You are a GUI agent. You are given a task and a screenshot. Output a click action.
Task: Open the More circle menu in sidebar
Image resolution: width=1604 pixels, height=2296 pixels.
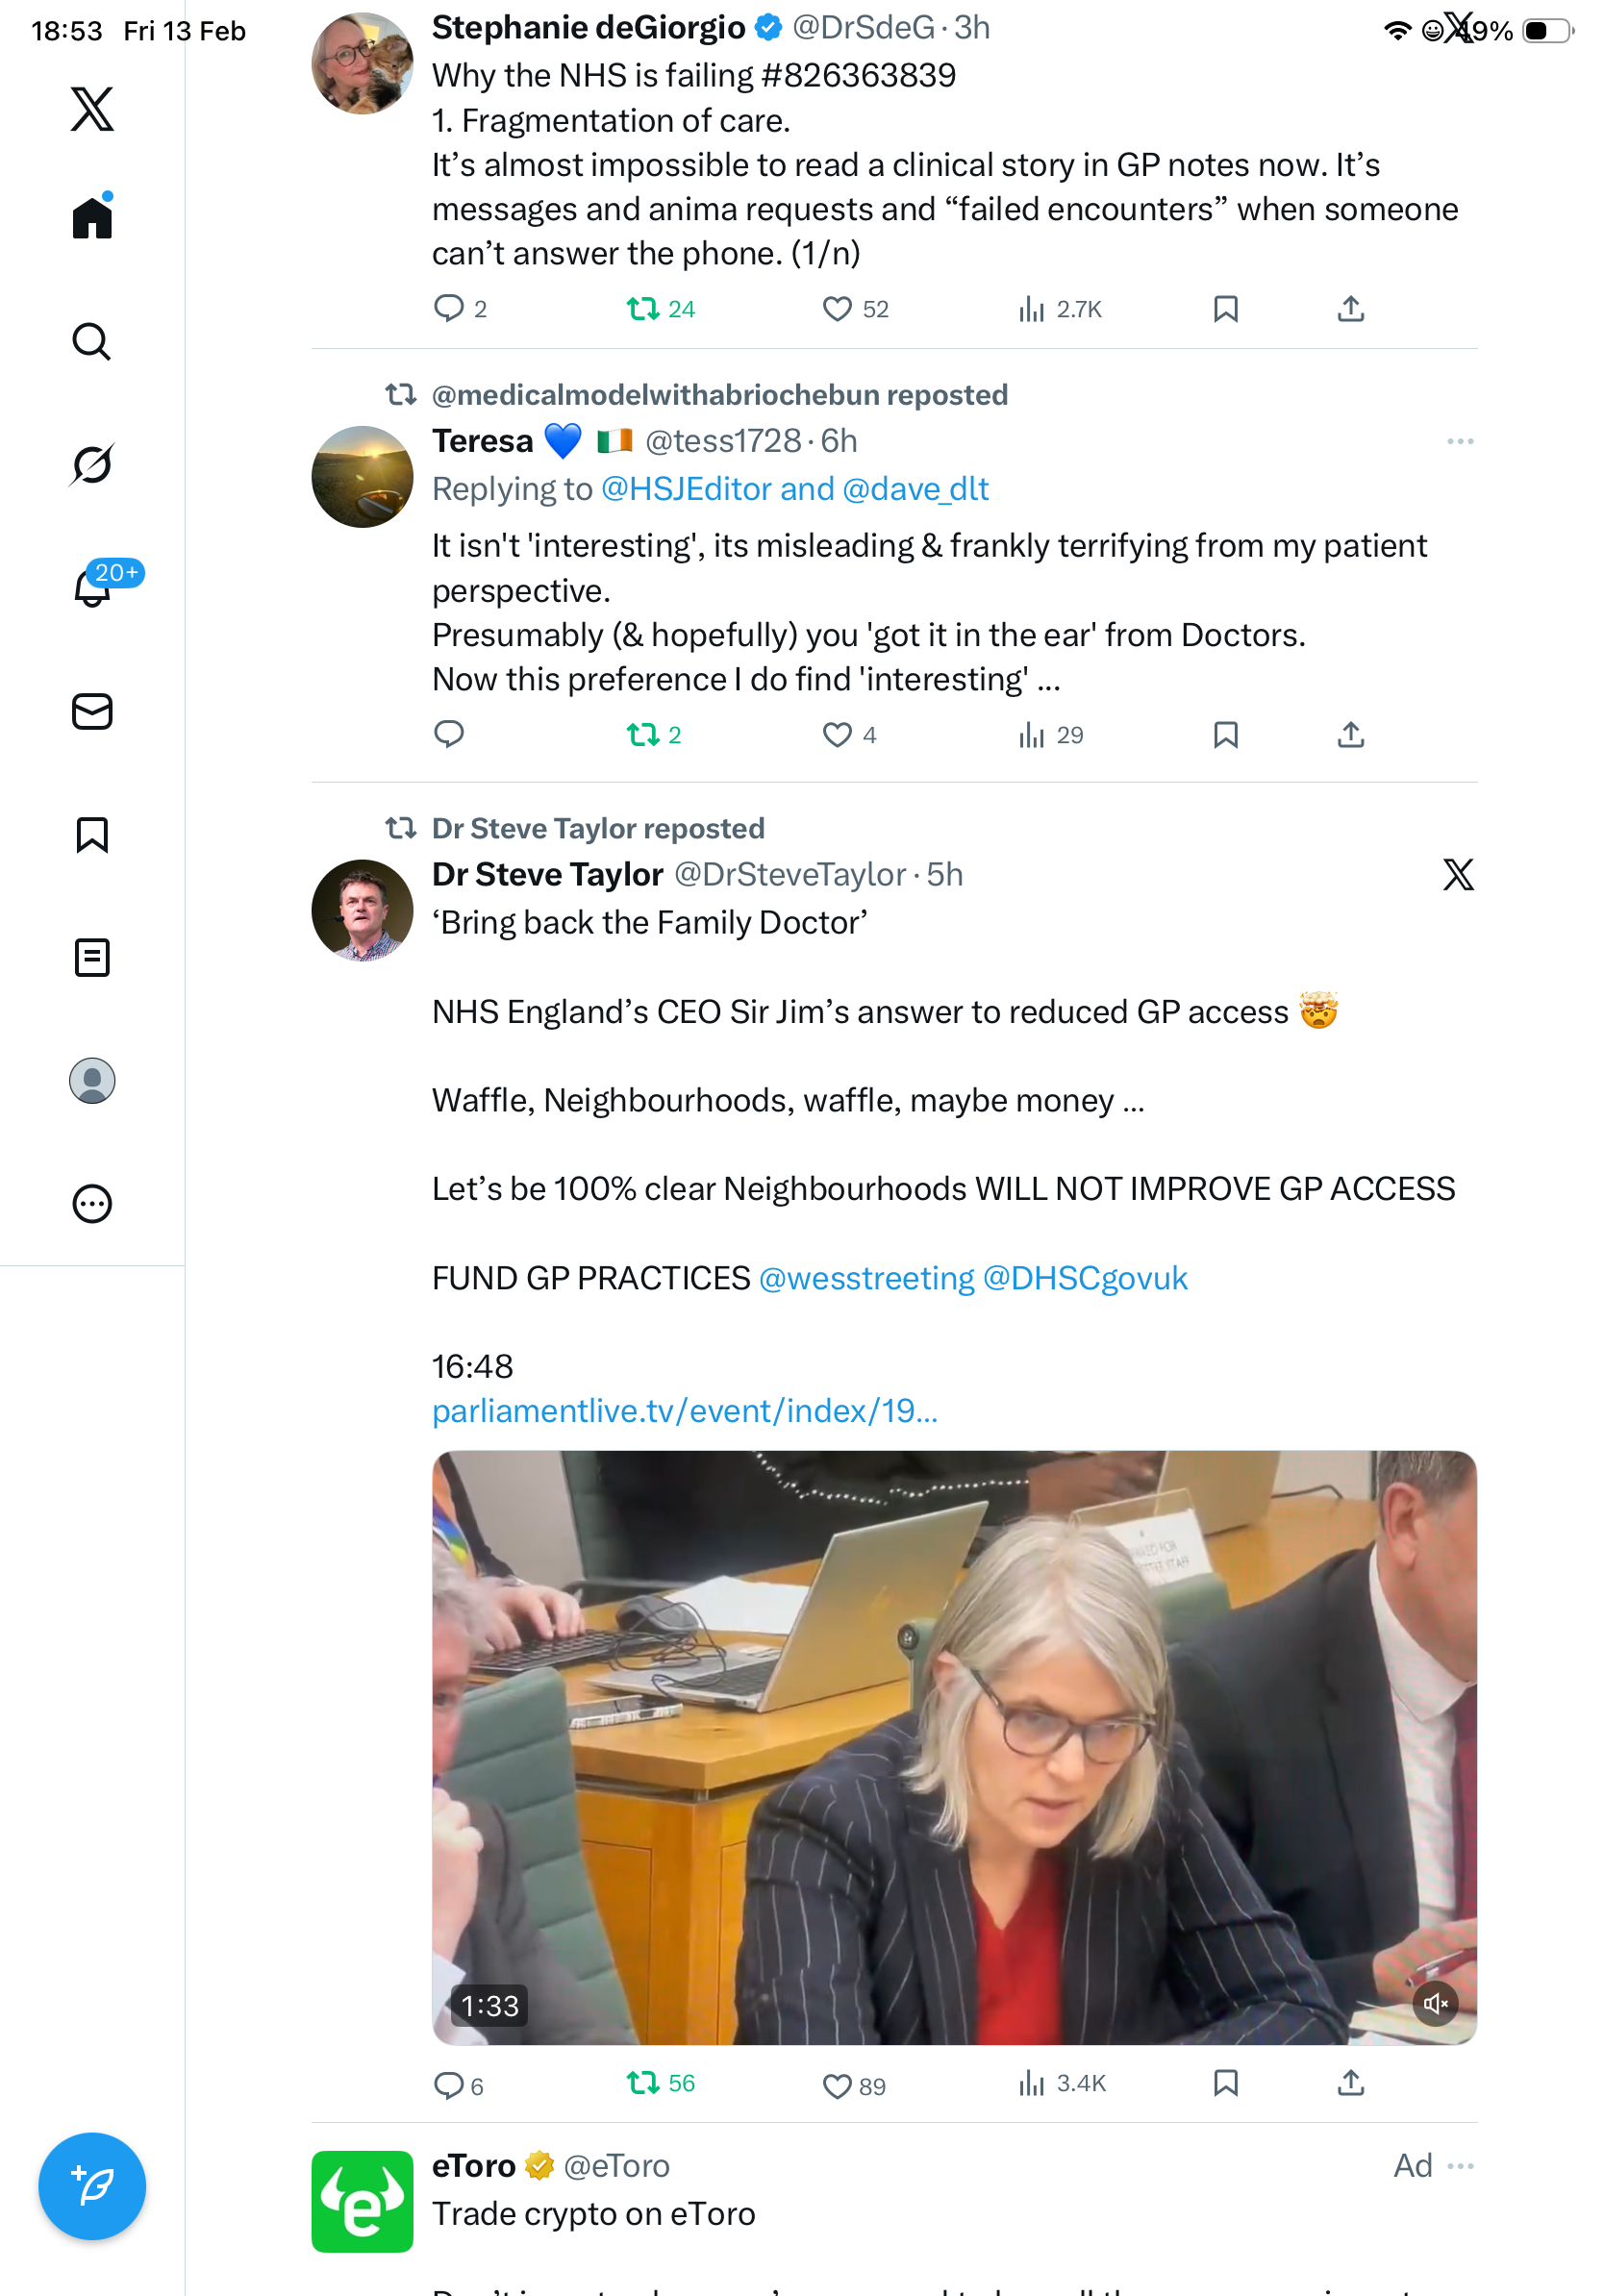(x=92, y=1203)
